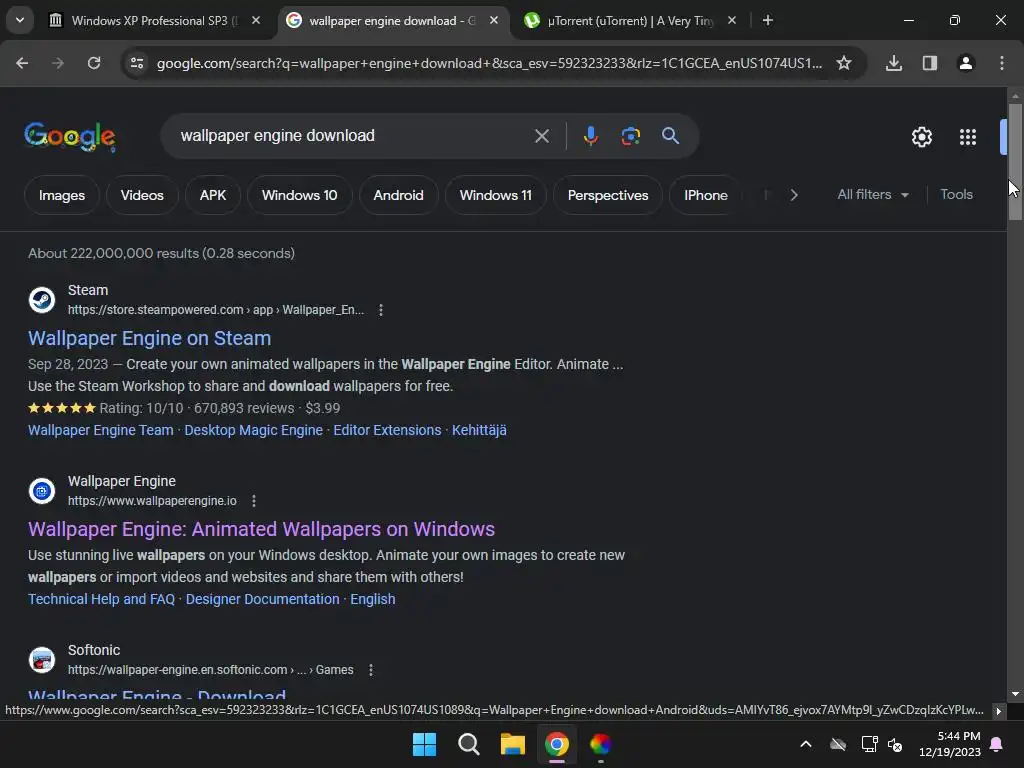Open Chrome tab search dropdown arrow
1024x768 pixels.
click(x=20, y=20)
